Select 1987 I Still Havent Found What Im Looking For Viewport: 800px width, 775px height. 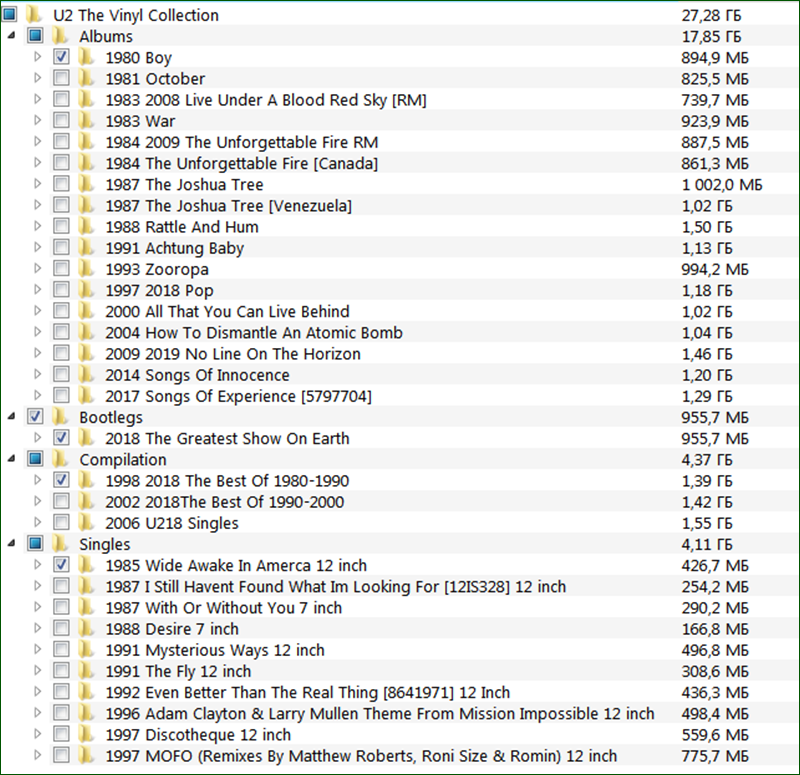coord(336,586)
